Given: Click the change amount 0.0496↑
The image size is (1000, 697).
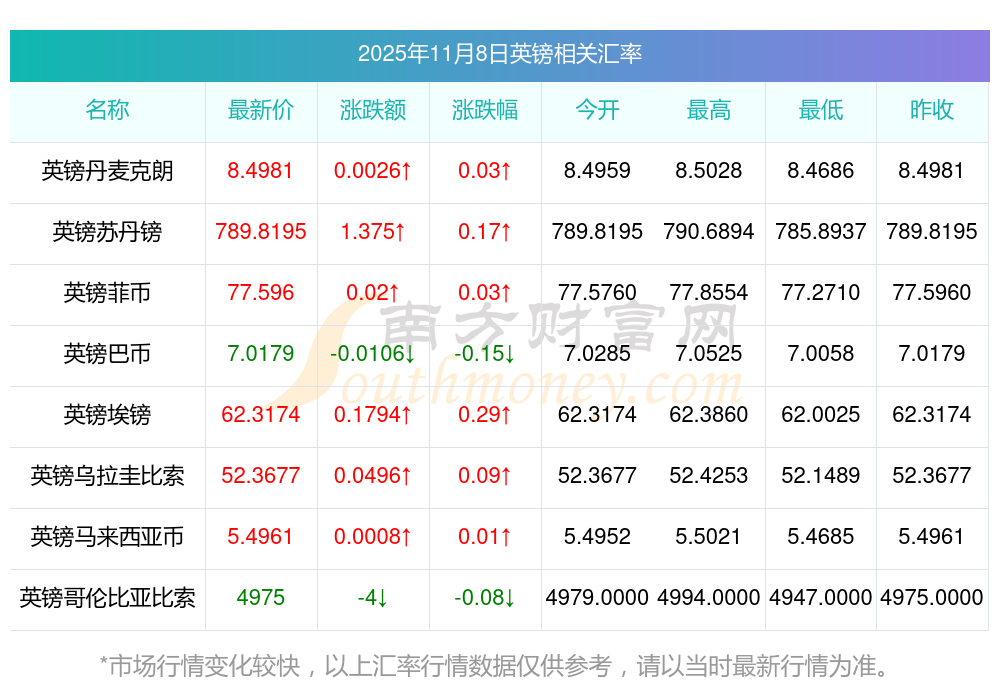Looking at the screenshot, I should tap(372, 476).
